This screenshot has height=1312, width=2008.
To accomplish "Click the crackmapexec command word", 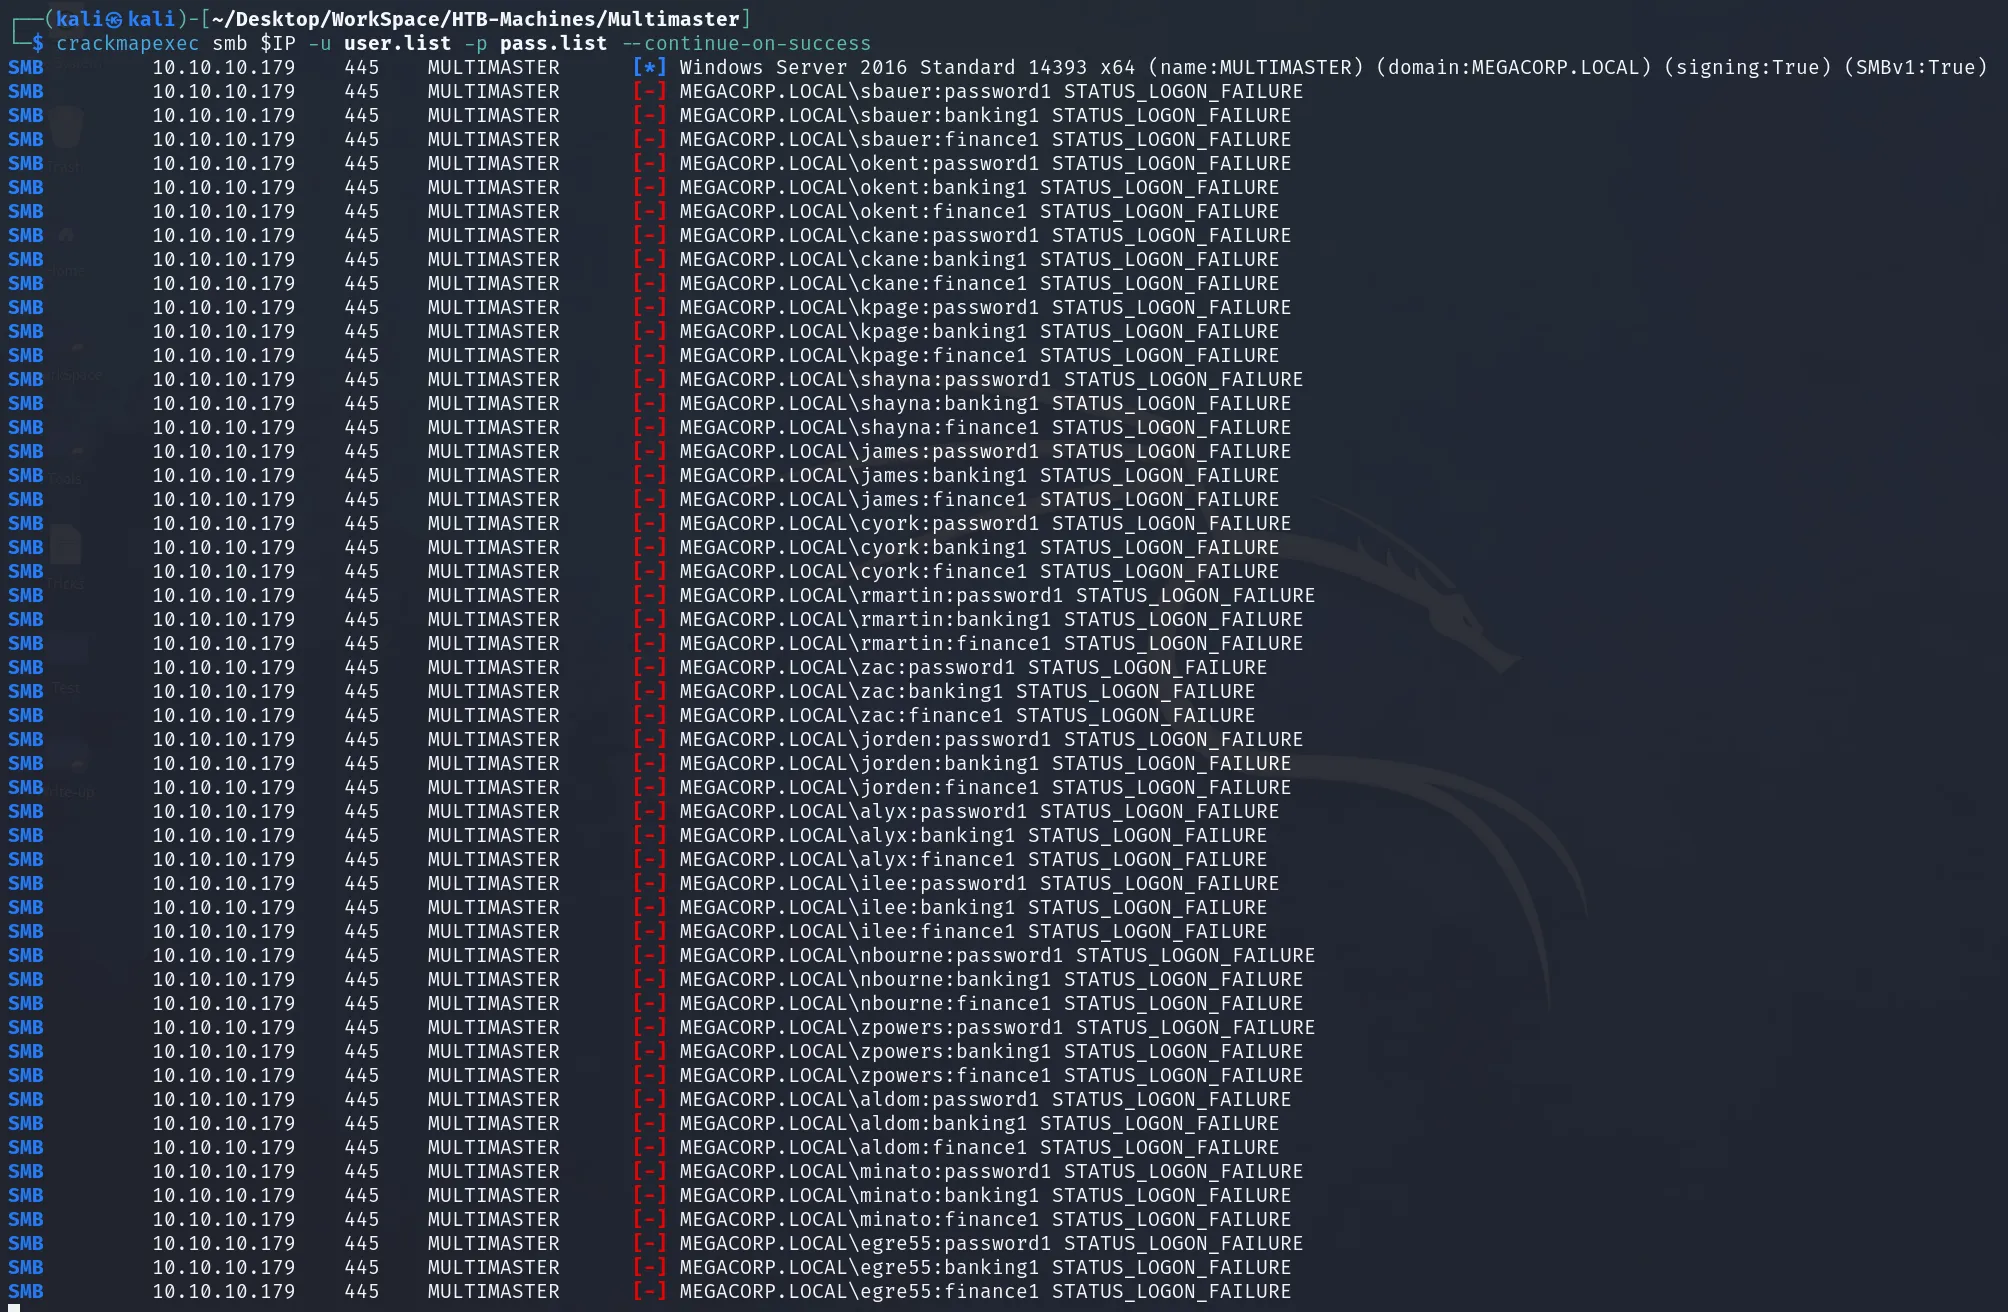I will pos(127,43).
